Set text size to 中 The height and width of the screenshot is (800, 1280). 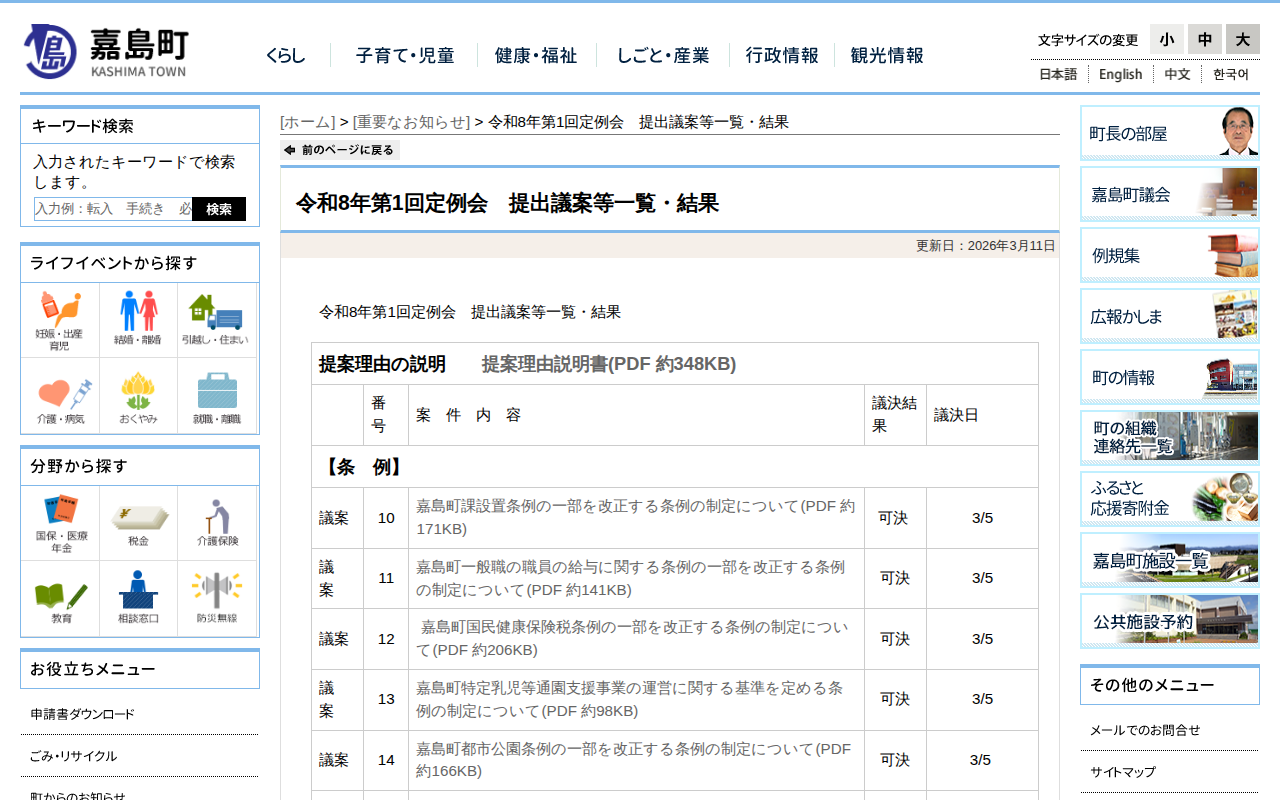click(1204, 39)
